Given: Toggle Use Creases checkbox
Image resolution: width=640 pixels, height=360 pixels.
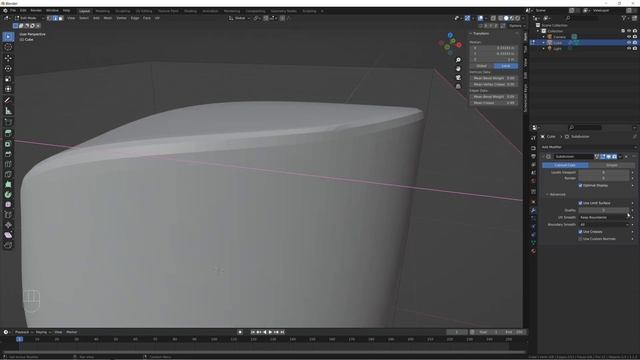Looking at the screenshot, I should (x=580, y=232).
